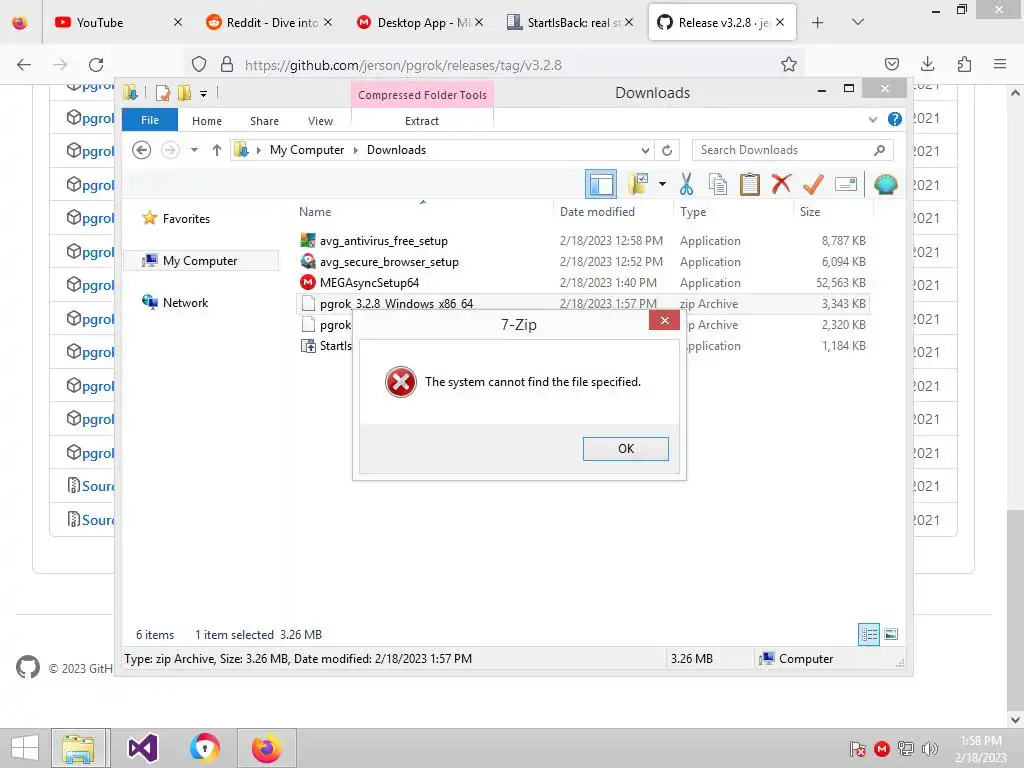Refresh the Downloads folder view
Screen dimensions: 1024x768
click(x=667, y=150)
